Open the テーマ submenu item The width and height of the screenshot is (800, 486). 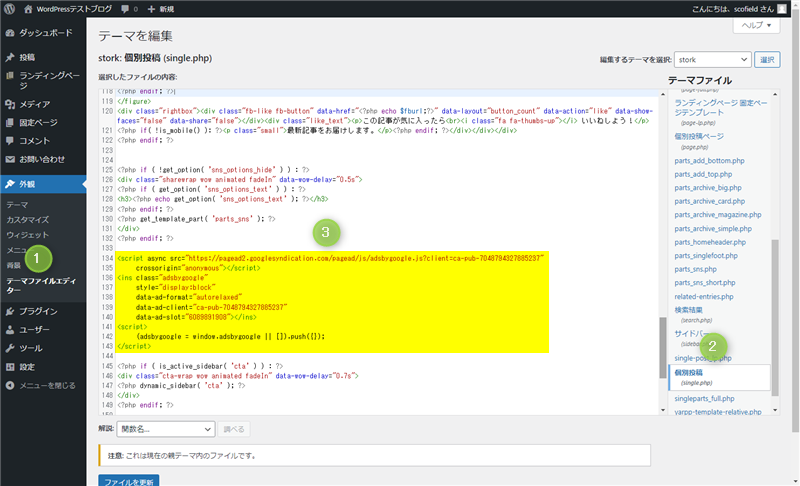click(17, 204)
